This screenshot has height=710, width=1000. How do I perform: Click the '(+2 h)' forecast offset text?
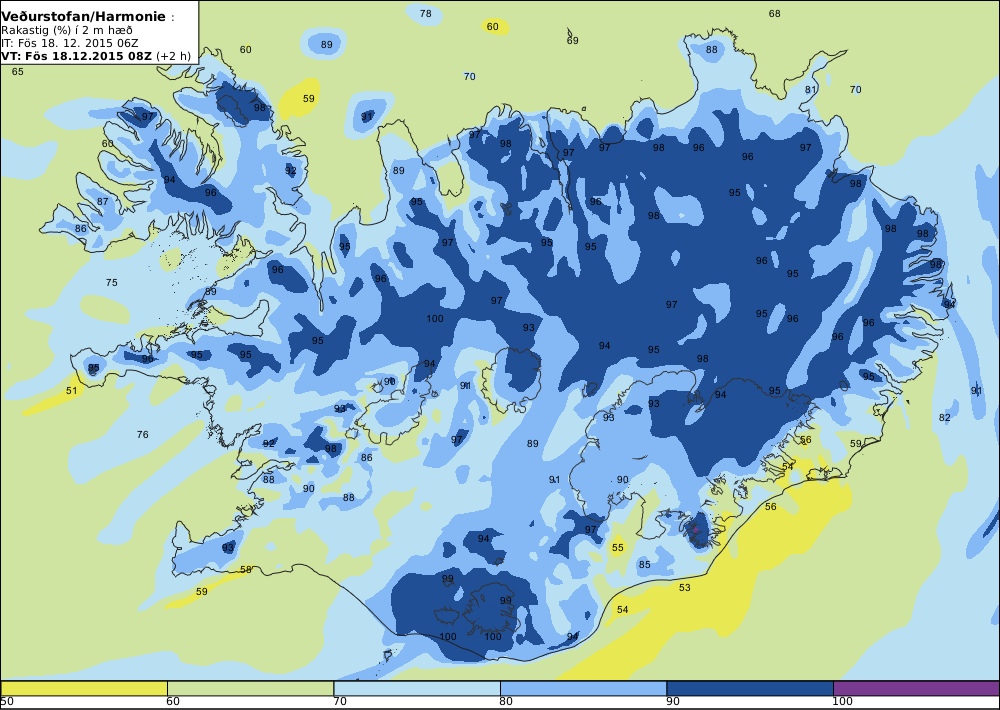tap(173, 55)
